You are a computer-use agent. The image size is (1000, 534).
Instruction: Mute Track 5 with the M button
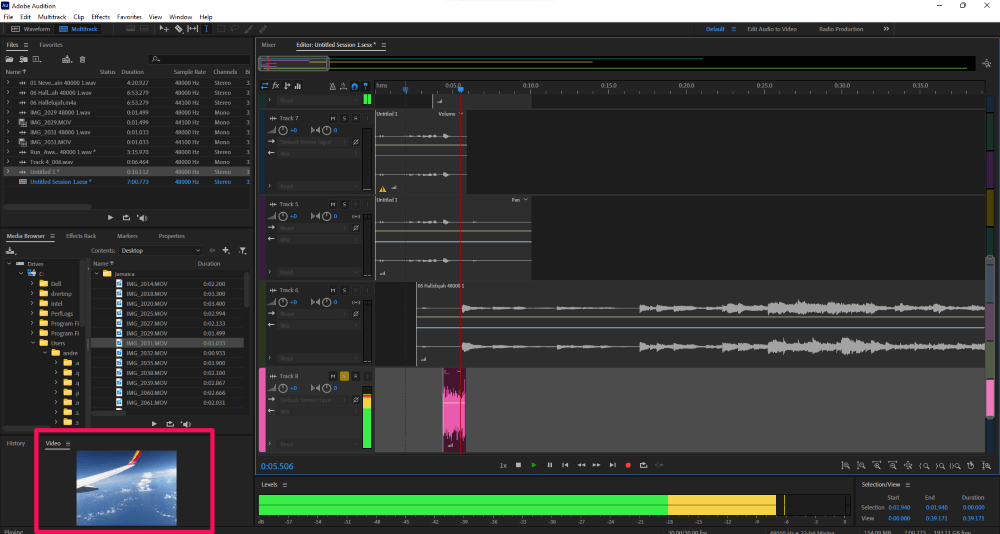(x=332, y=204)
